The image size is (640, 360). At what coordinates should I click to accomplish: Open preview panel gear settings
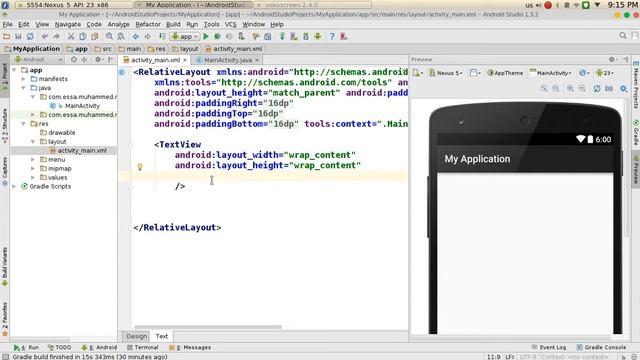613,60
